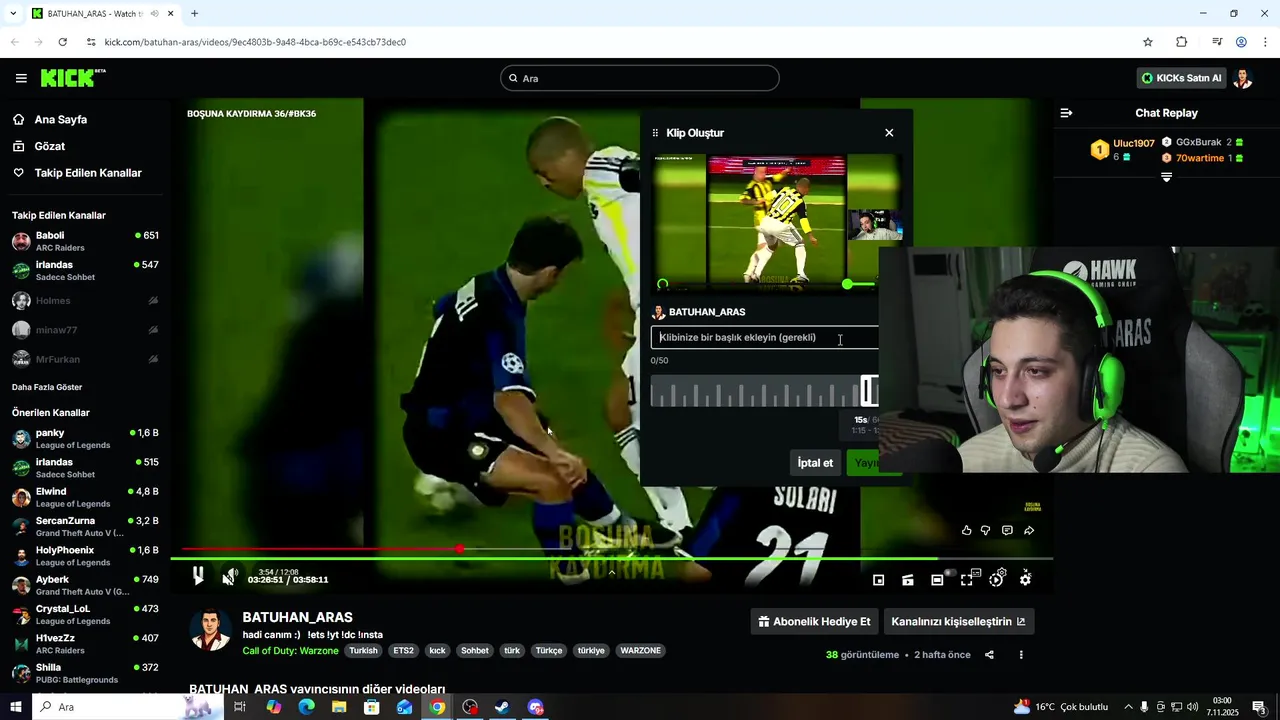The image size is (1280, 720).
Task: Open the irlandas followed channel with 547 viewers
Action: tap(85, 270)
